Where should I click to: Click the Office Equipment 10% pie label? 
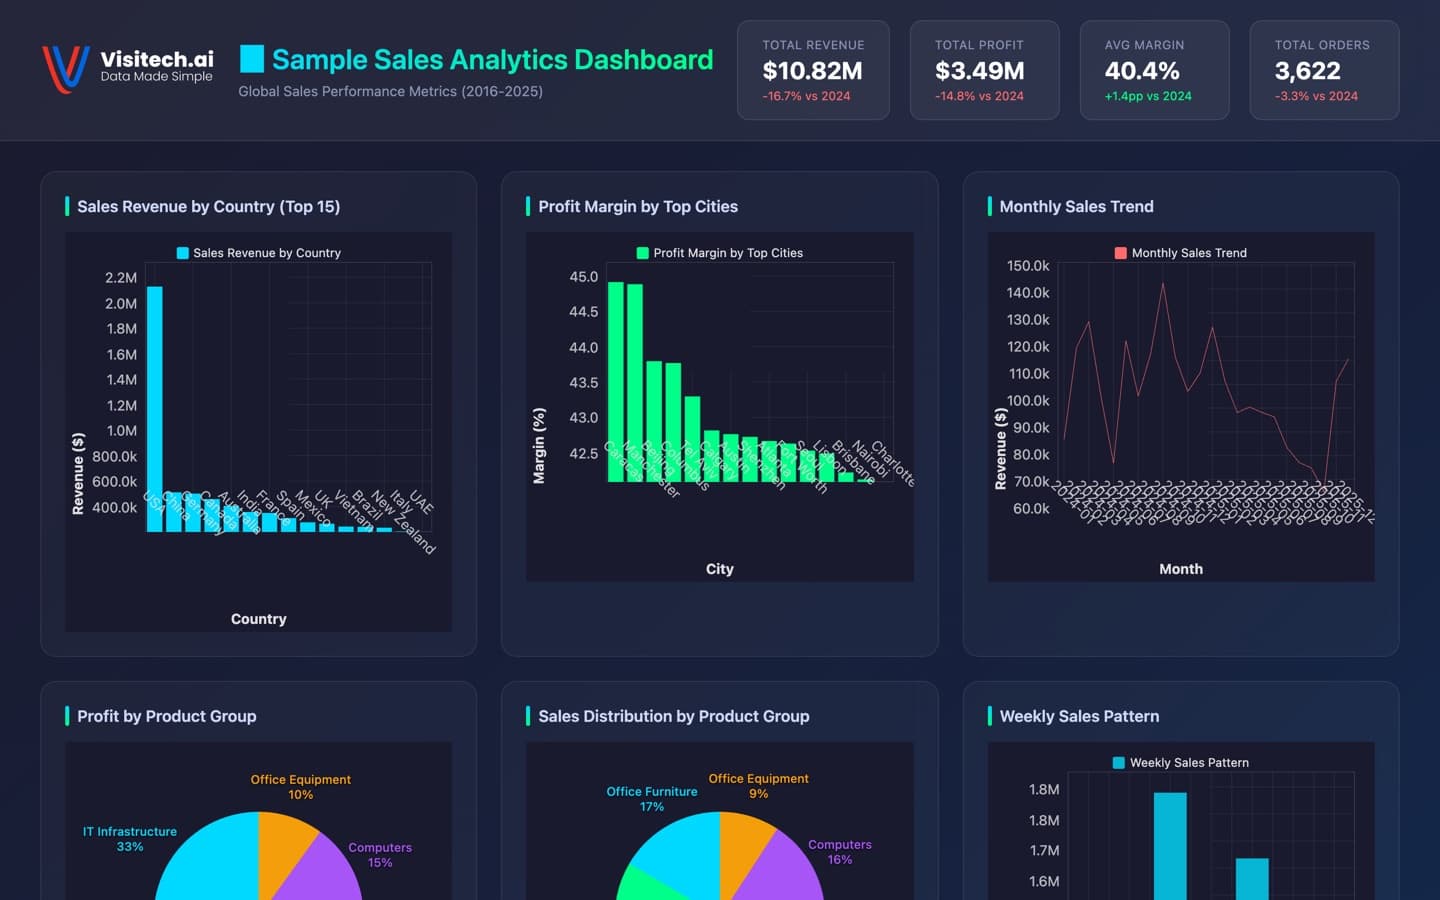[301, 787]
